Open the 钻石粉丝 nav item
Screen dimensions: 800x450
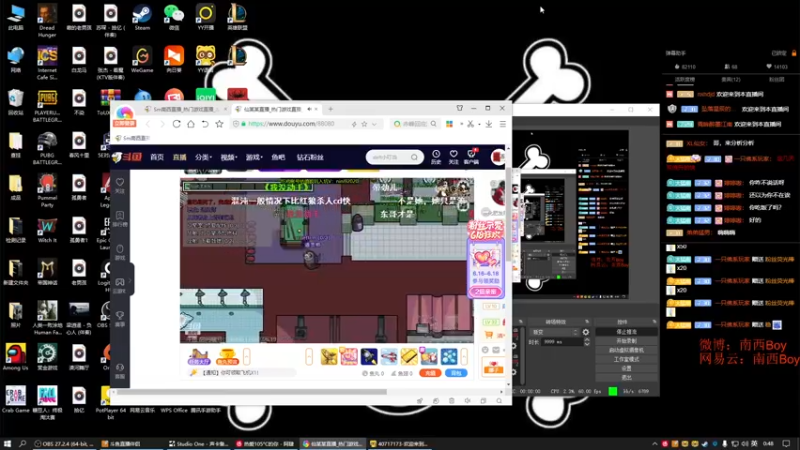click(310, 157)
